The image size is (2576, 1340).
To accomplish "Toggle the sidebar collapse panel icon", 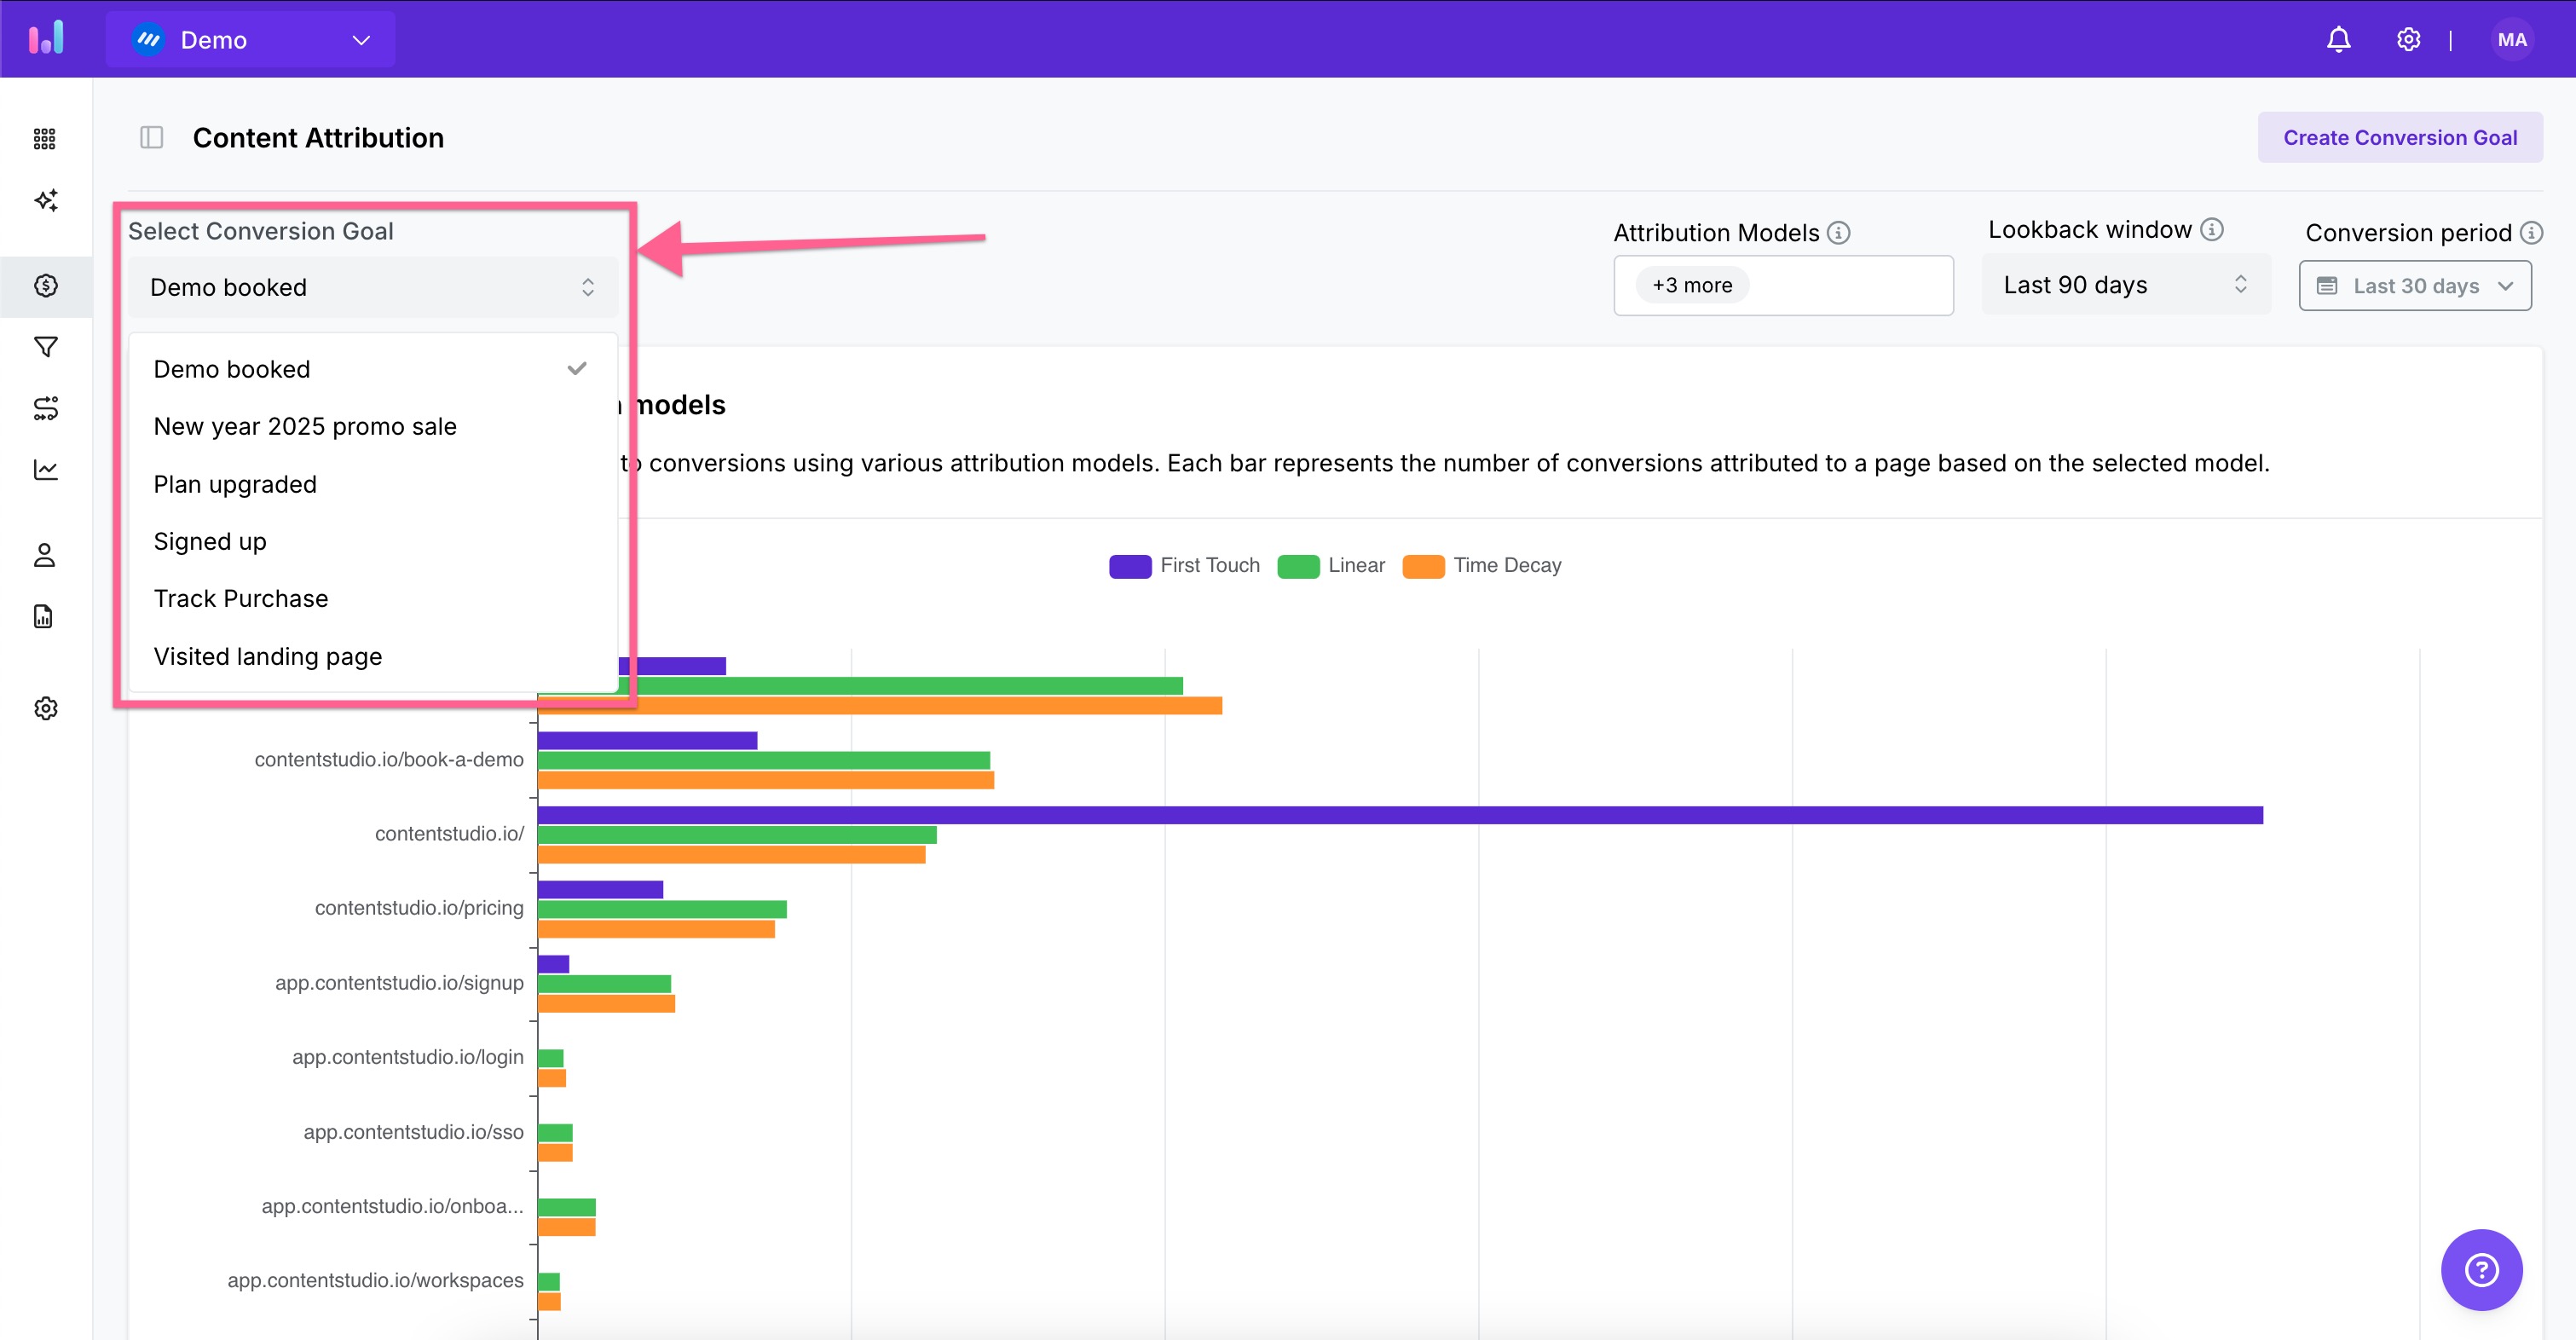I will pos(152,138).
